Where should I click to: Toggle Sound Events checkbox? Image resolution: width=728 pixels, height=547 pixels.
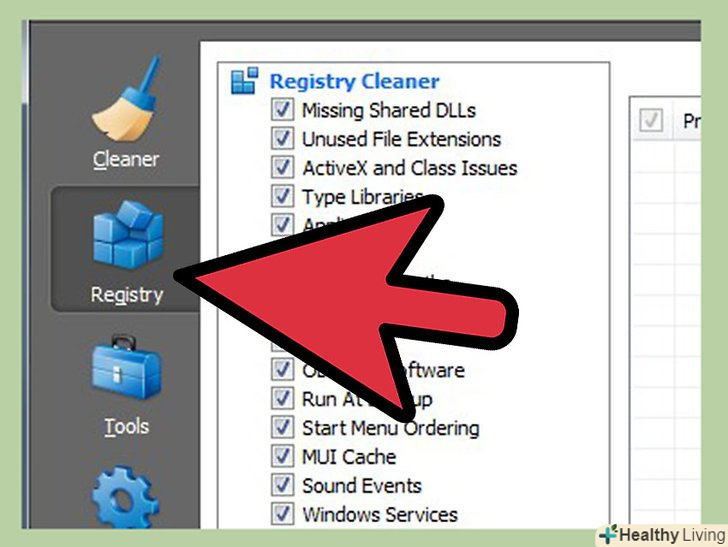(x=282, y=485)
